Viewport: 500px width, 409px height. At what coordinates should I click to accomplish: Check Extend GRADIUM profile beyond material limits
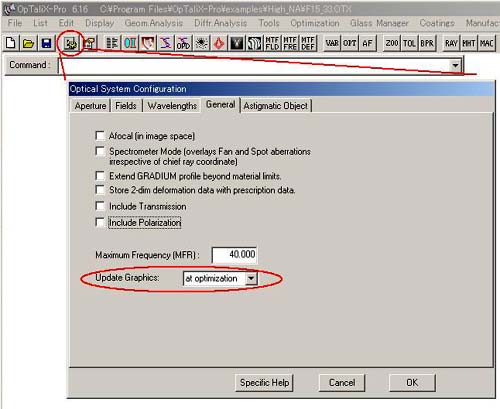pos(100,175)
